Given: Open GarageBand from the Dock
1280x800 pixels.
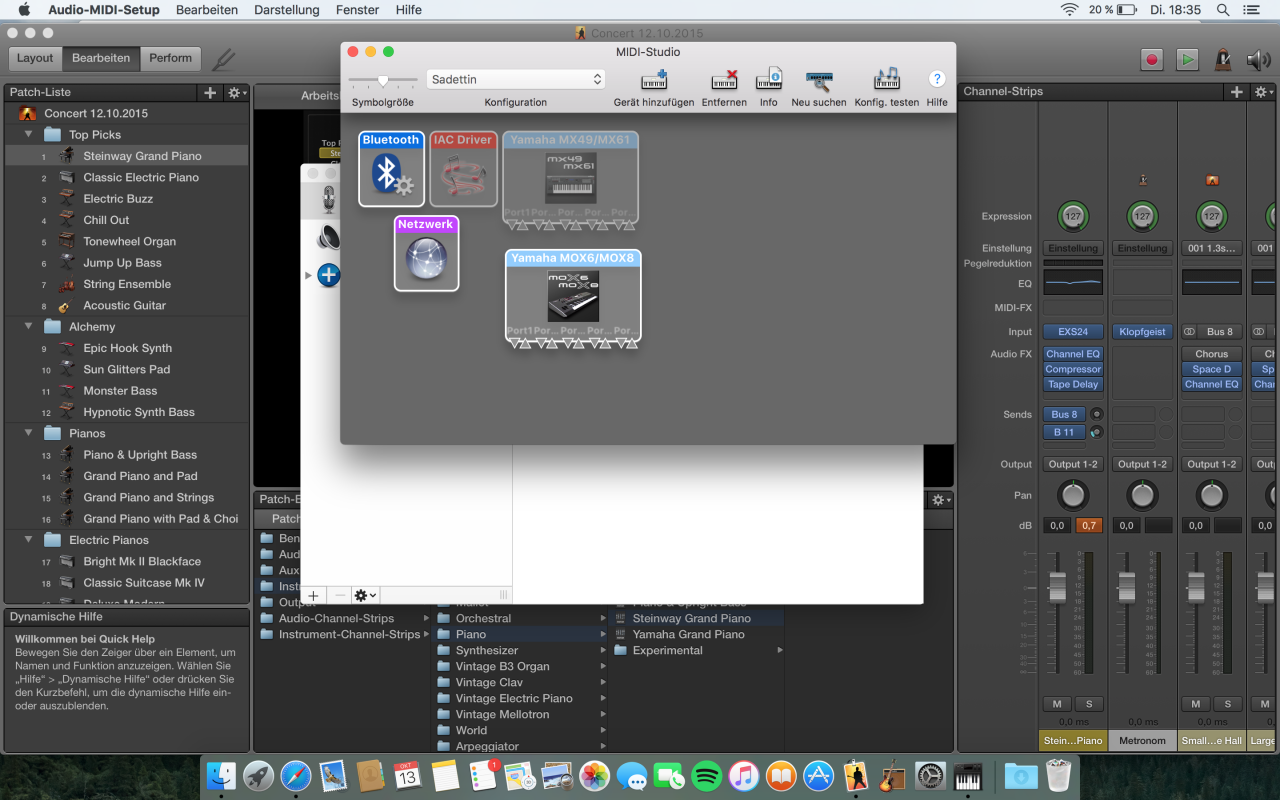Looking at the screenshot, I should 893,776.
